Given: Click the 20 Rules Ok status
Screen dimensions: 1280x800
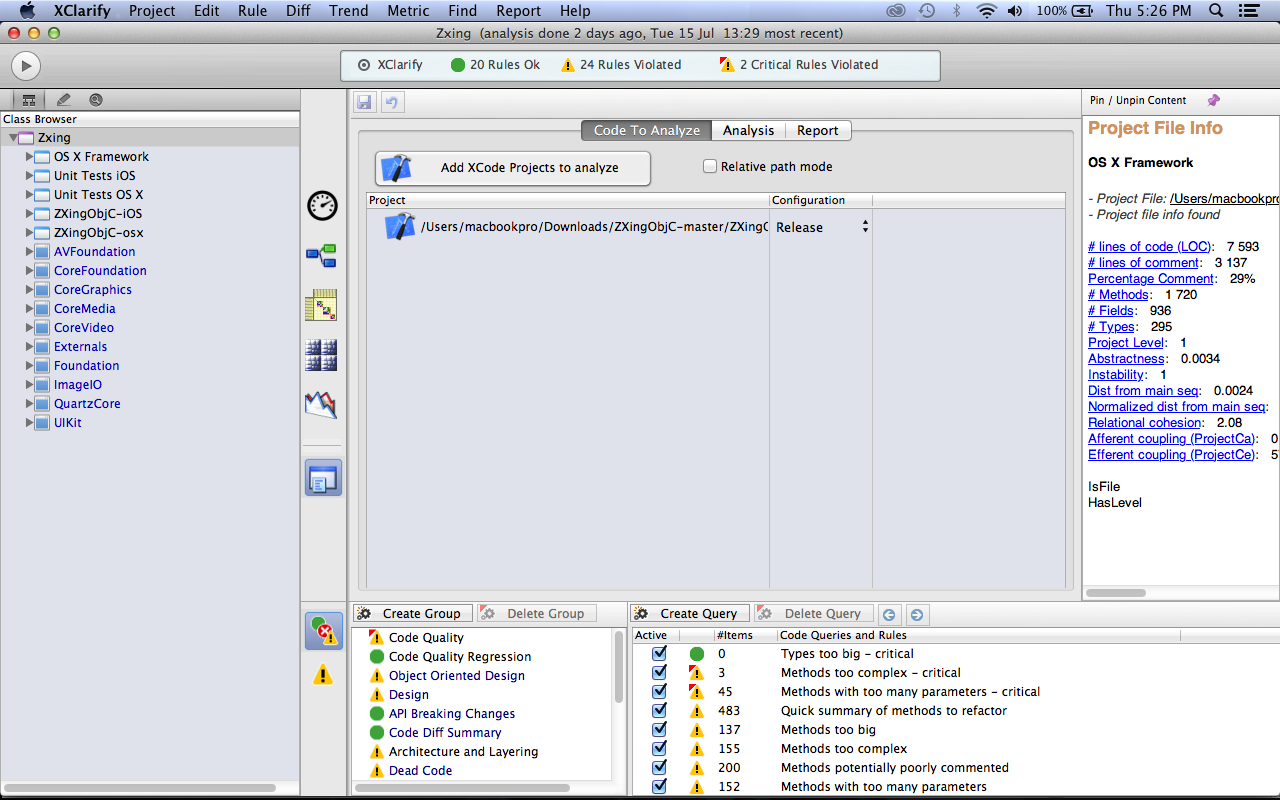Looking at the screenshot, I should pos(495,65).
